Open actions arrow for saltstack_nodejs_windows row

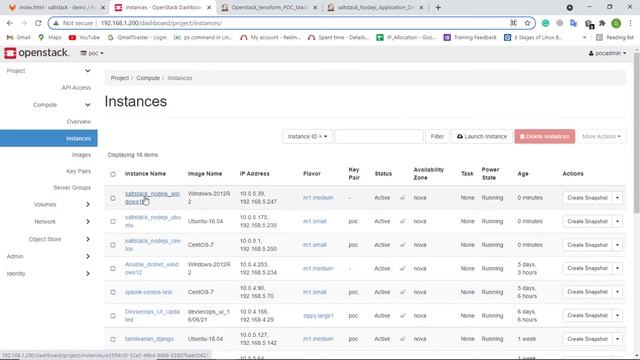click(x=618, y=198)
